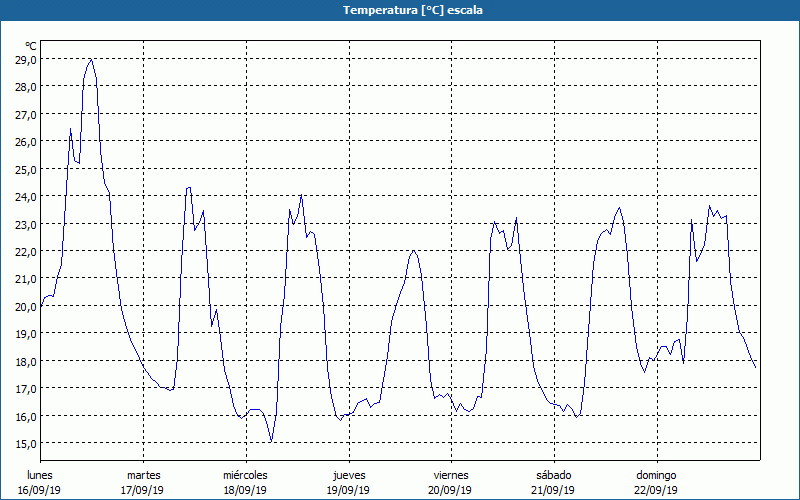Screen dimensions: 800x500
Task: Select the 'sábado' day label
Action: click(x=554, y=475)
